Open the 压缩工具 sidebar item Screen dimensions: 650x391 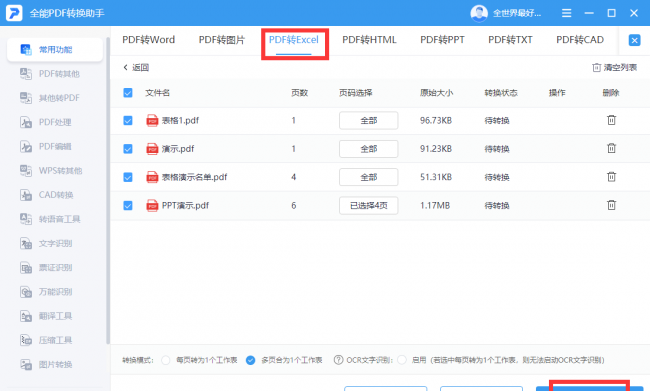[x=46, y=340]
